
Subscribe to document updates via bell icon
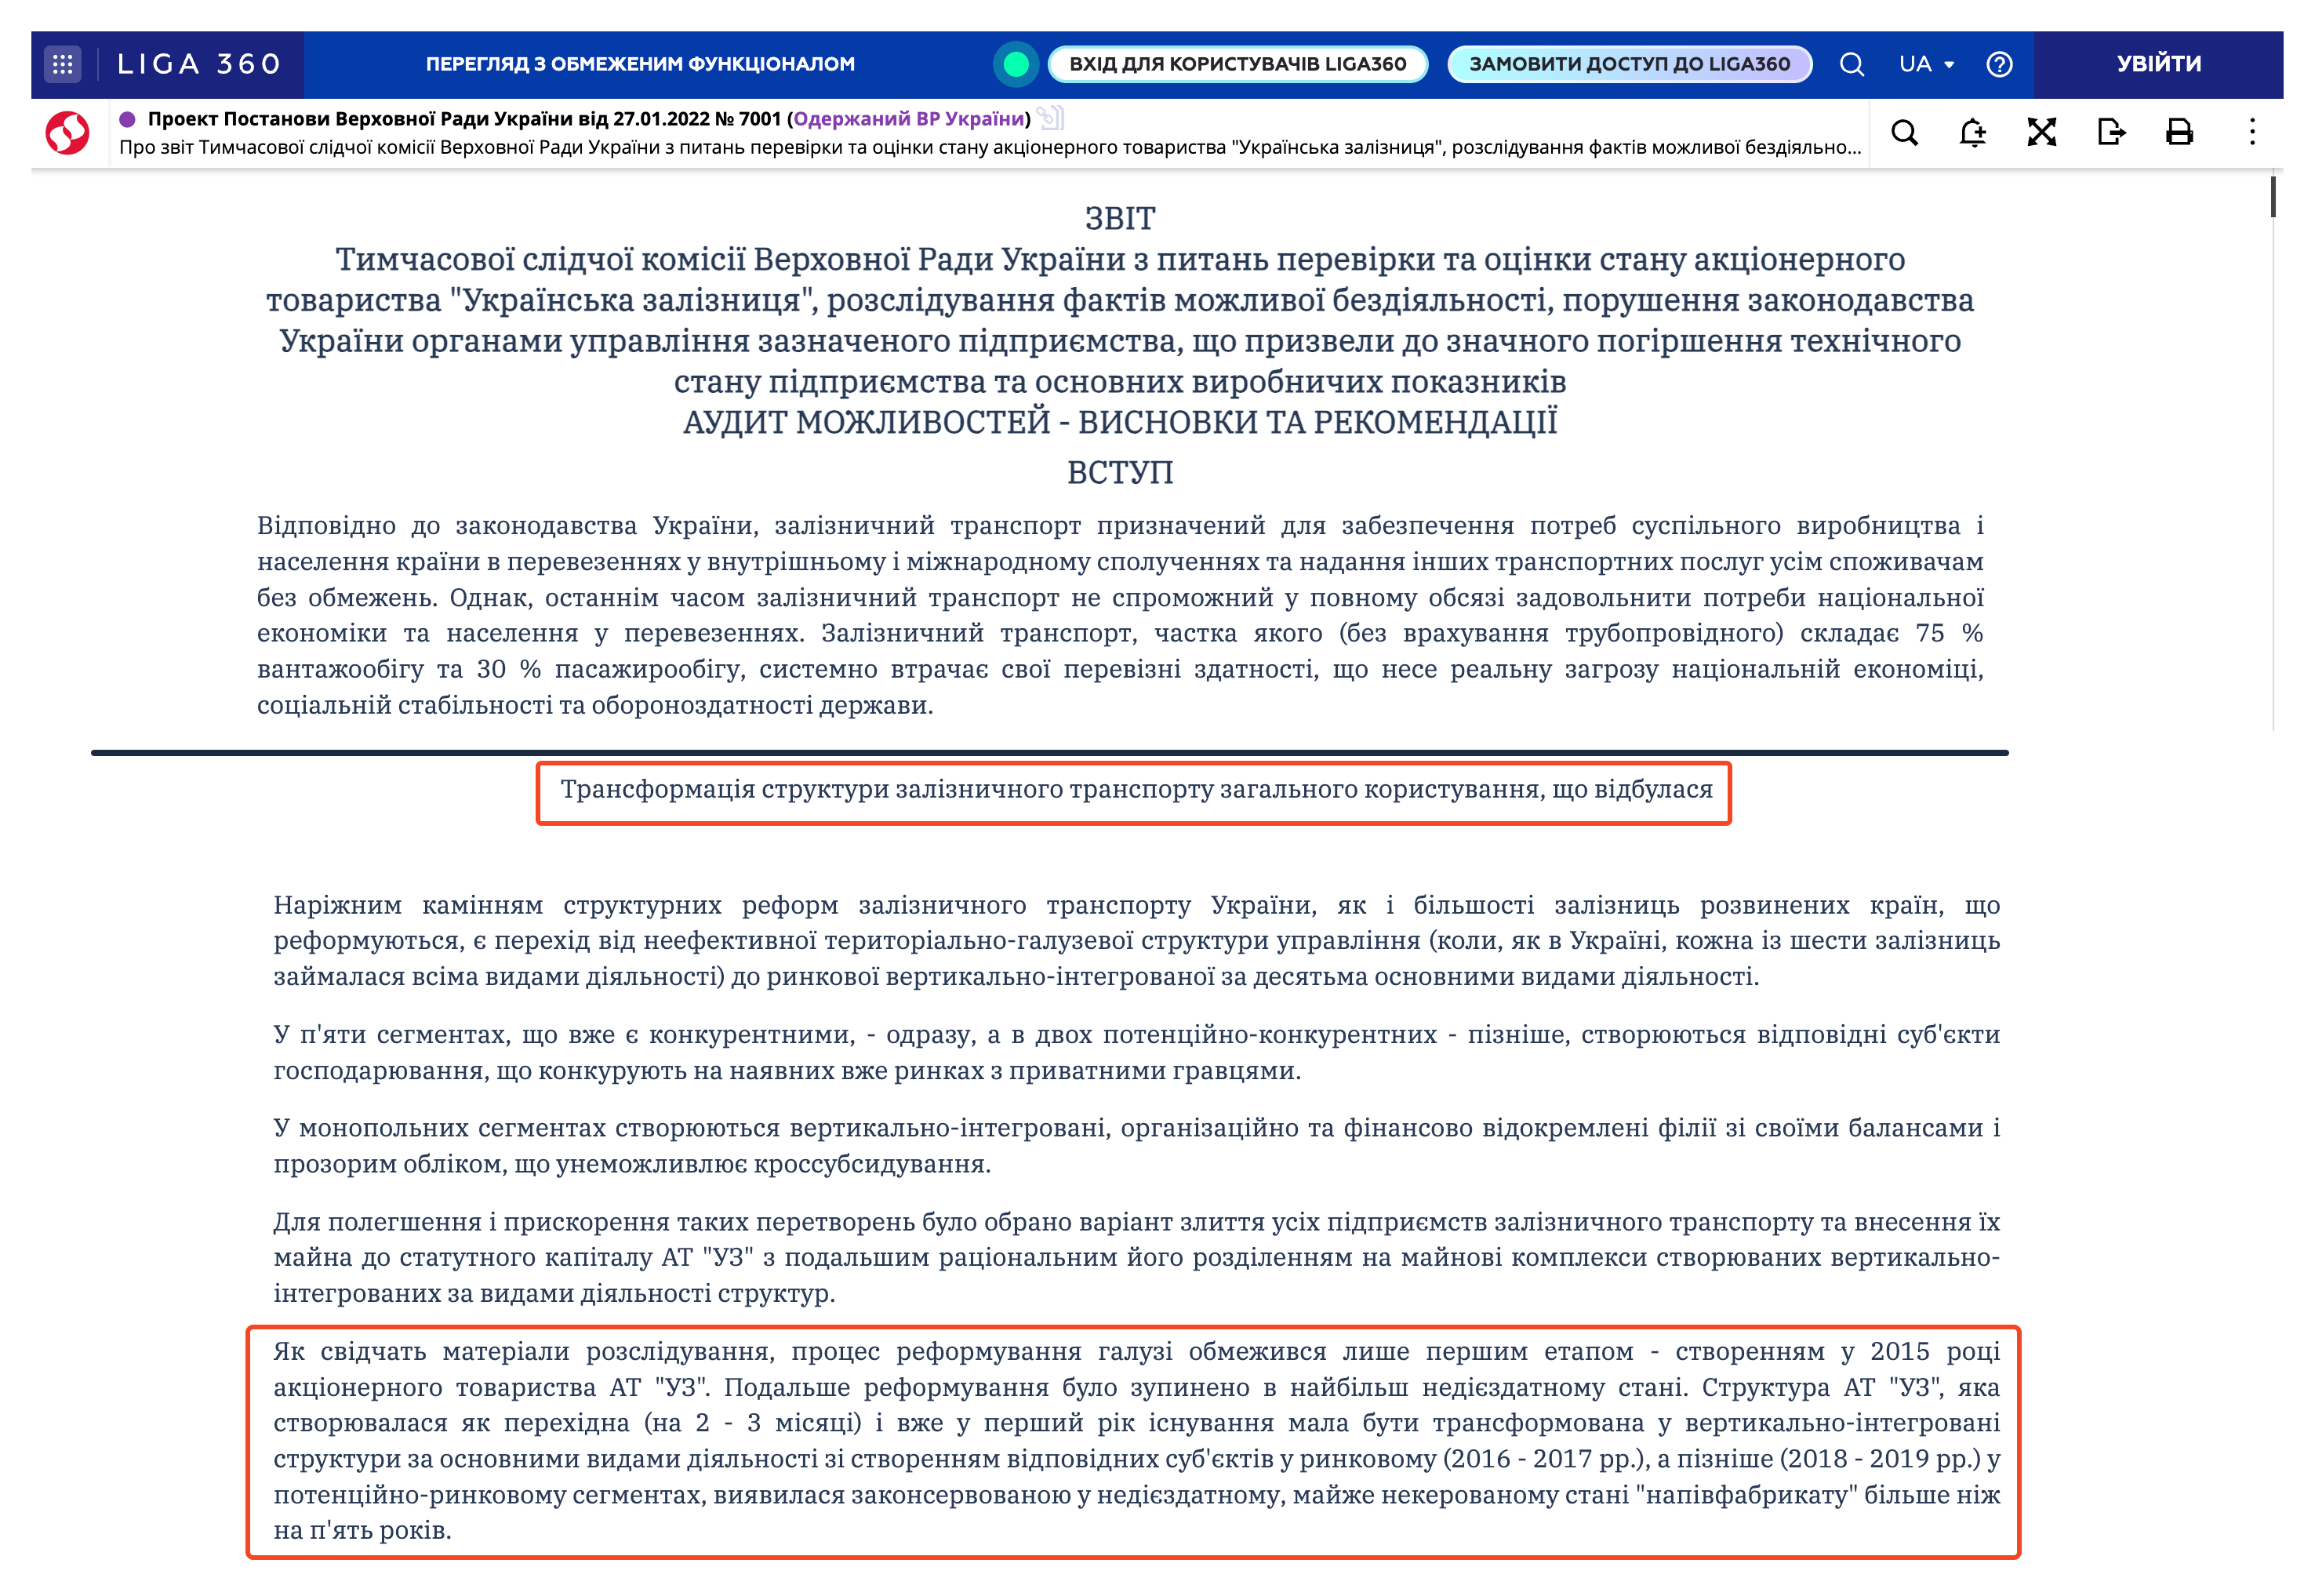pos(1973,133)
